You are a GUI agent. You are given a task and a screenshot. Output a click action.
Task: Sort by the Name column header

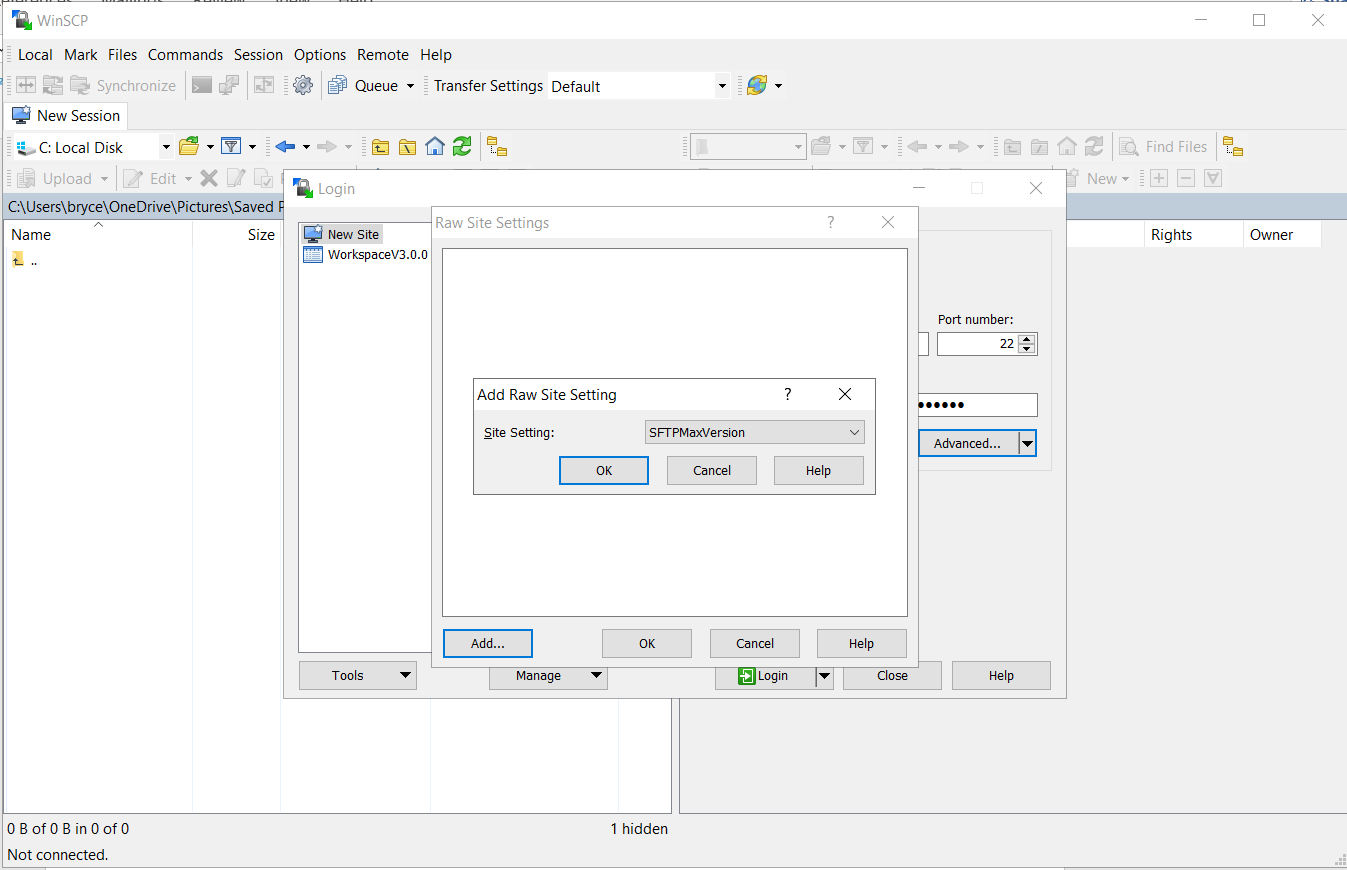(x=98, y=234)
